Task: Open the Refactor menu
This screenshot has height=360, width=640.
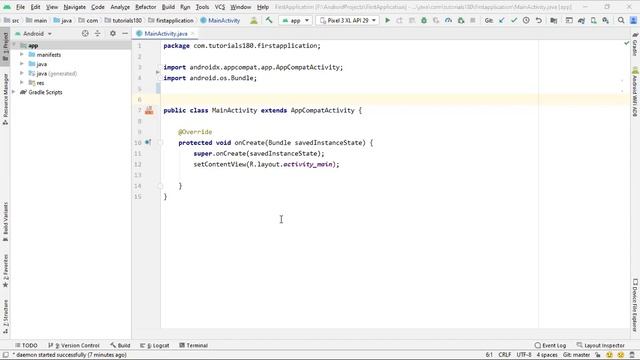Action: tap(146, 7)
